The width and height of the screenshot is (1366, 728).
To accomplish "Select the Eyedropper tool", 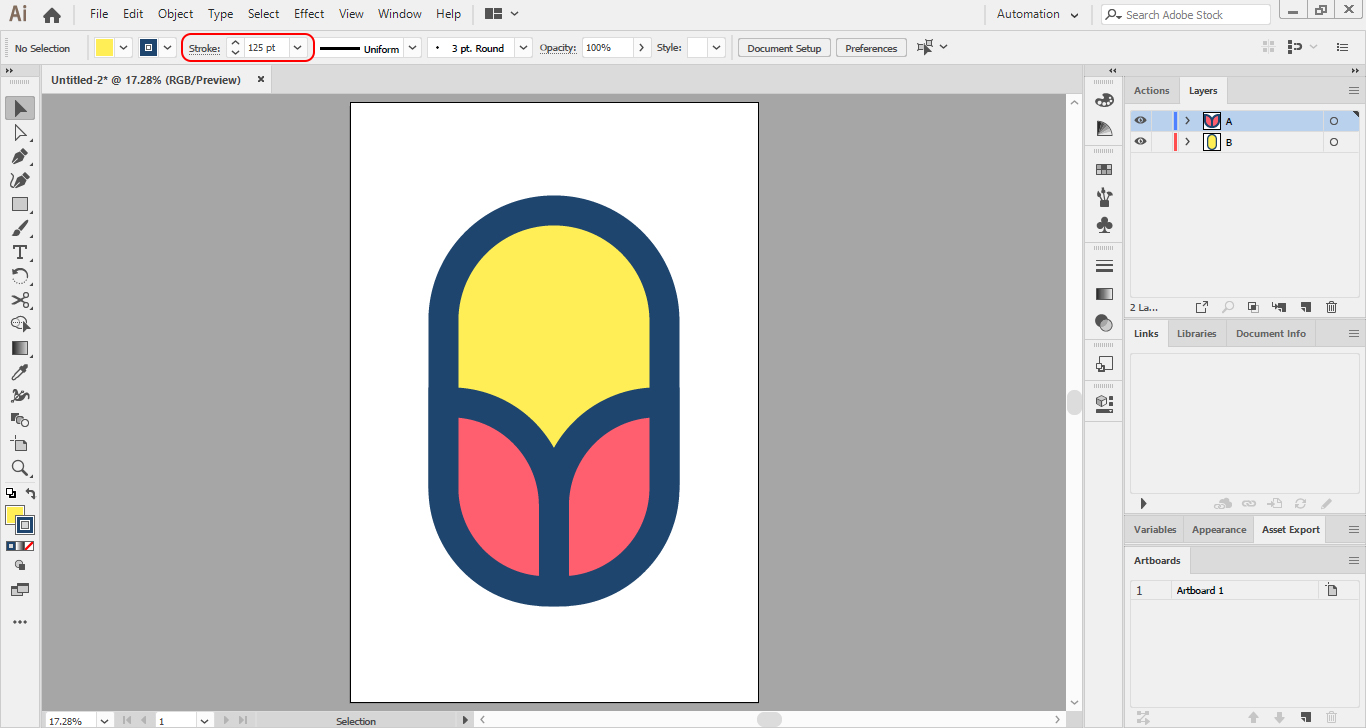I will pos(20,372).
